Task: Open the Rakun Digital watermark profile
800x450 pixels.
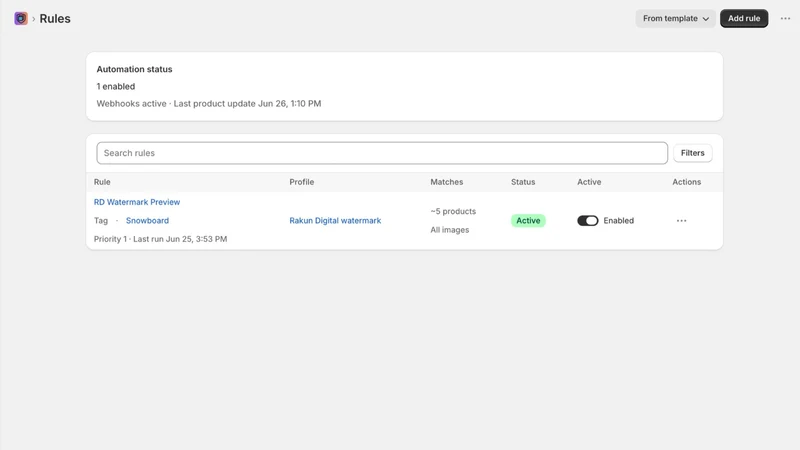Action: [335, 220]
